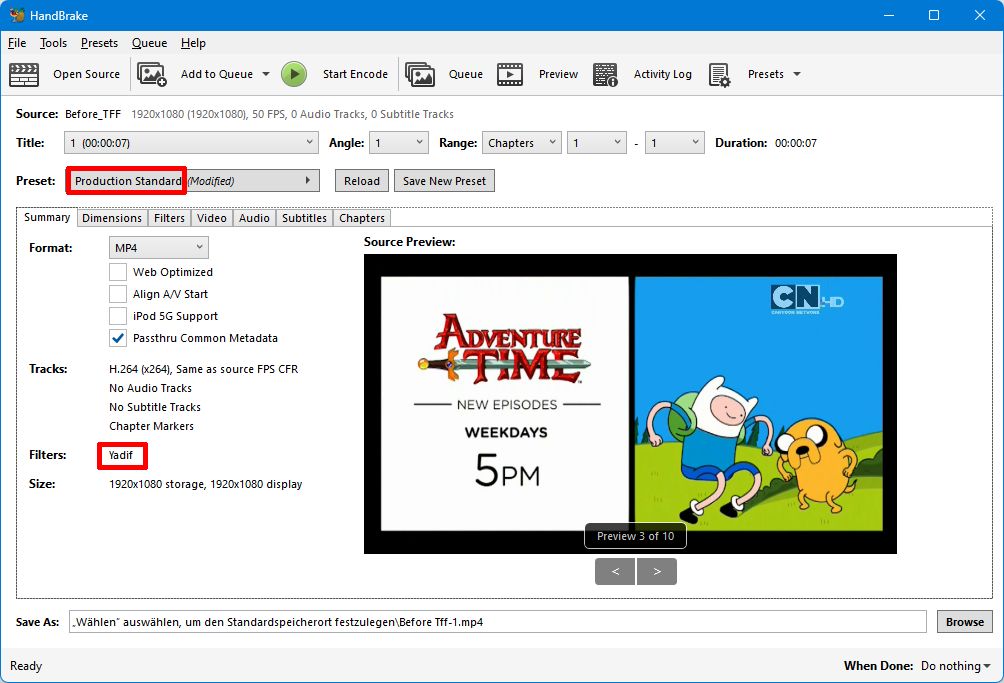
Task: Open the Title dropdown
Action: pos(191,143)
